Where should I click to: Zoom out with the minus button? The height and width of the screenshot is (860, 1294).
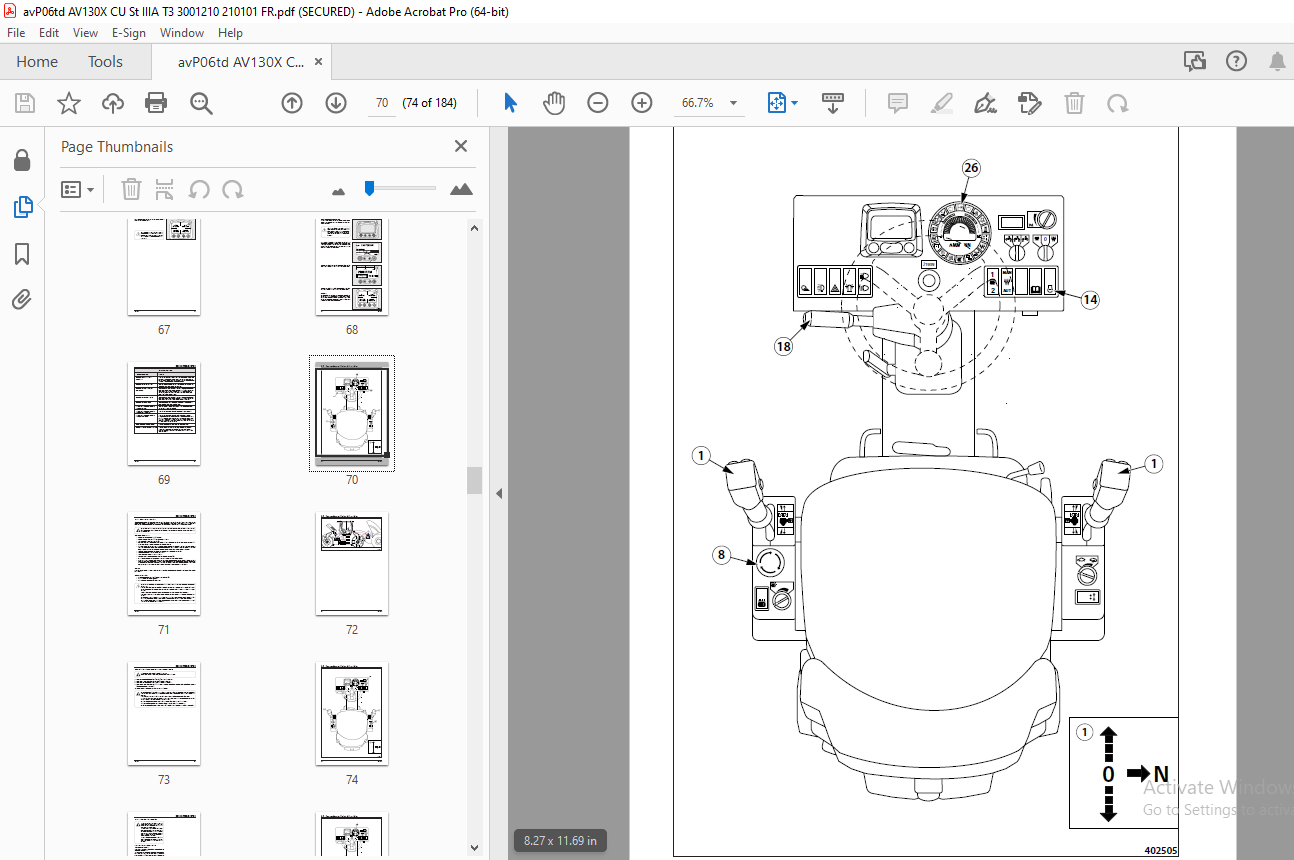598,103
